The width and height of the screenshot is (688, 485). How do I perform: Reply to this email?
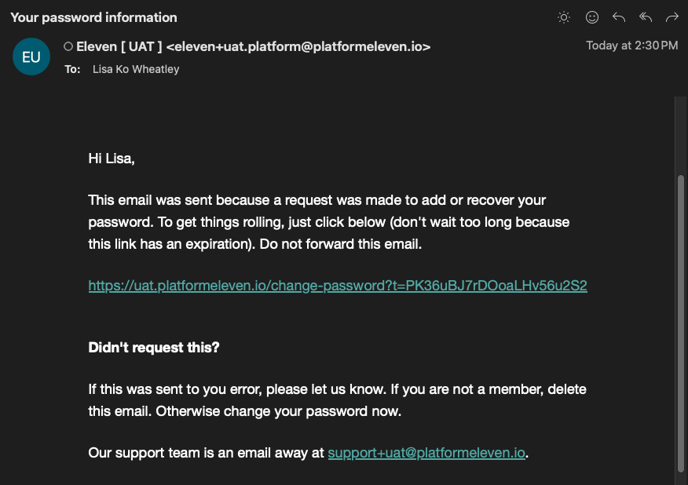pyautogui.click(x=619, y=18)
